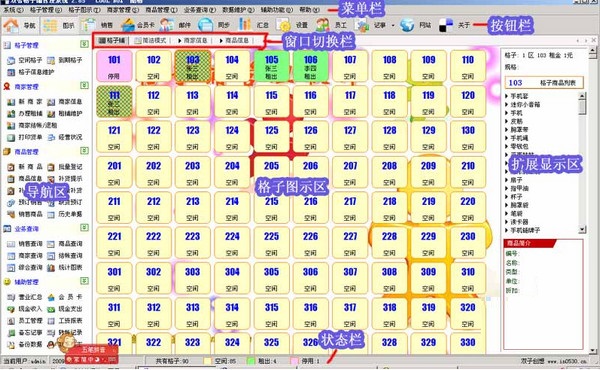Collapse the 辅助管理 sidebar section
Screen dimensions: 600x370
pos(84,281)
